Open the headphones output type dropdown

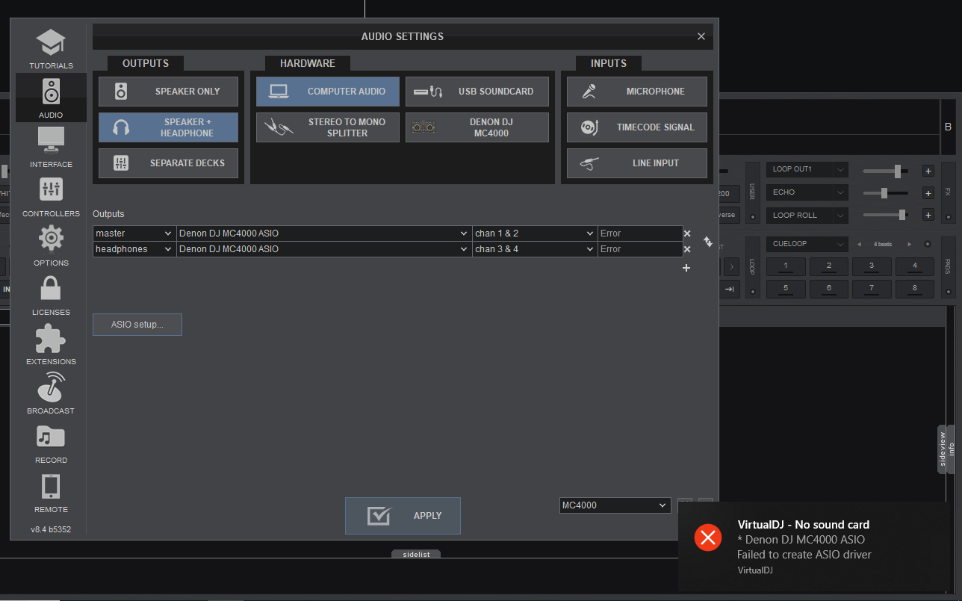(134, 249)
